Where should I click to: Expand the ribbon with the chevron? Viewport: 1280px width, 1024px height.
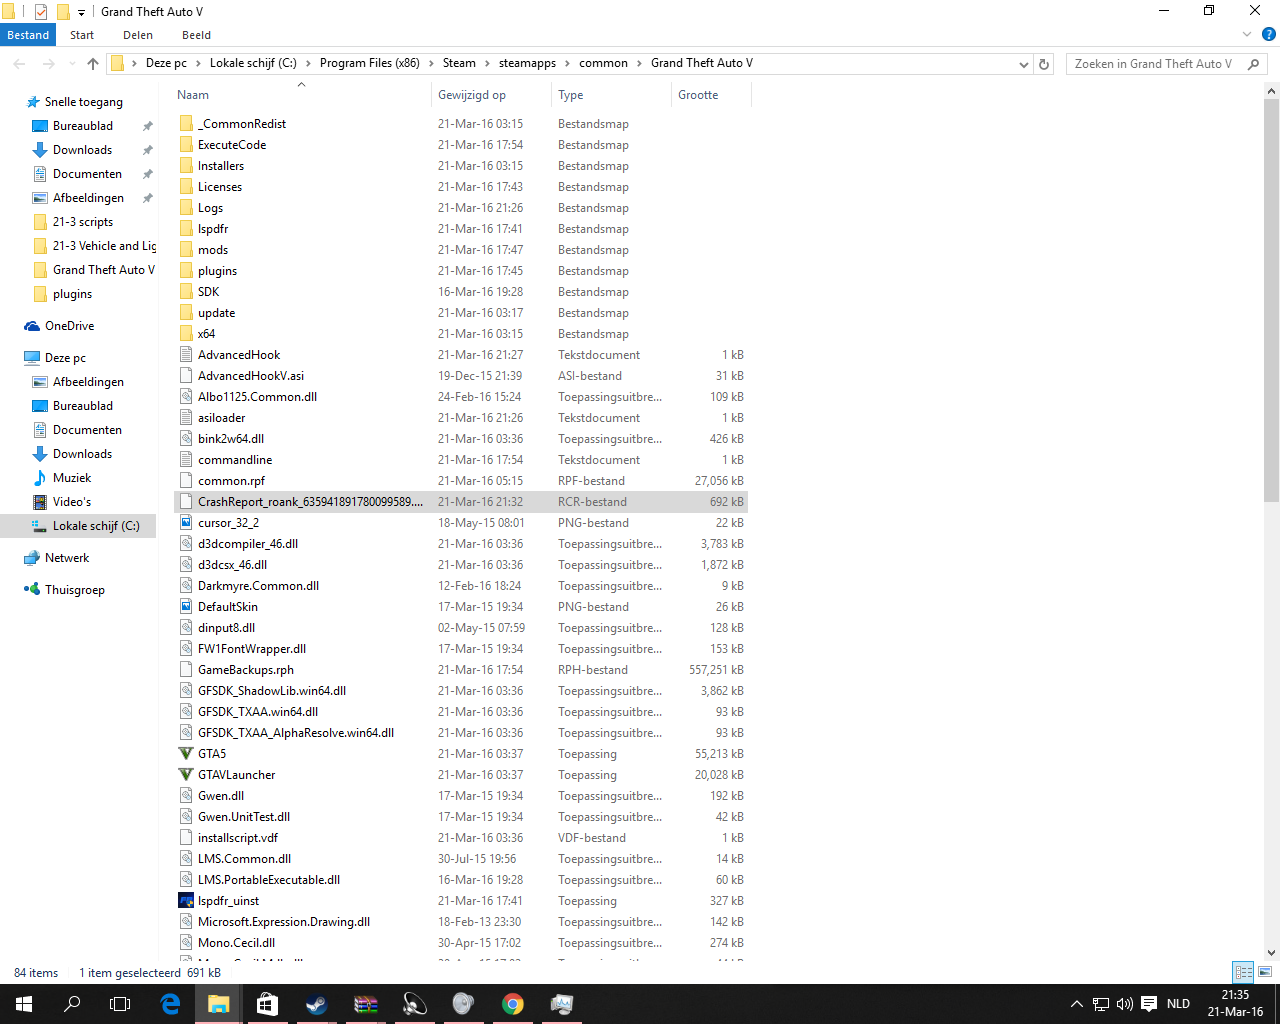[1247, 35]
